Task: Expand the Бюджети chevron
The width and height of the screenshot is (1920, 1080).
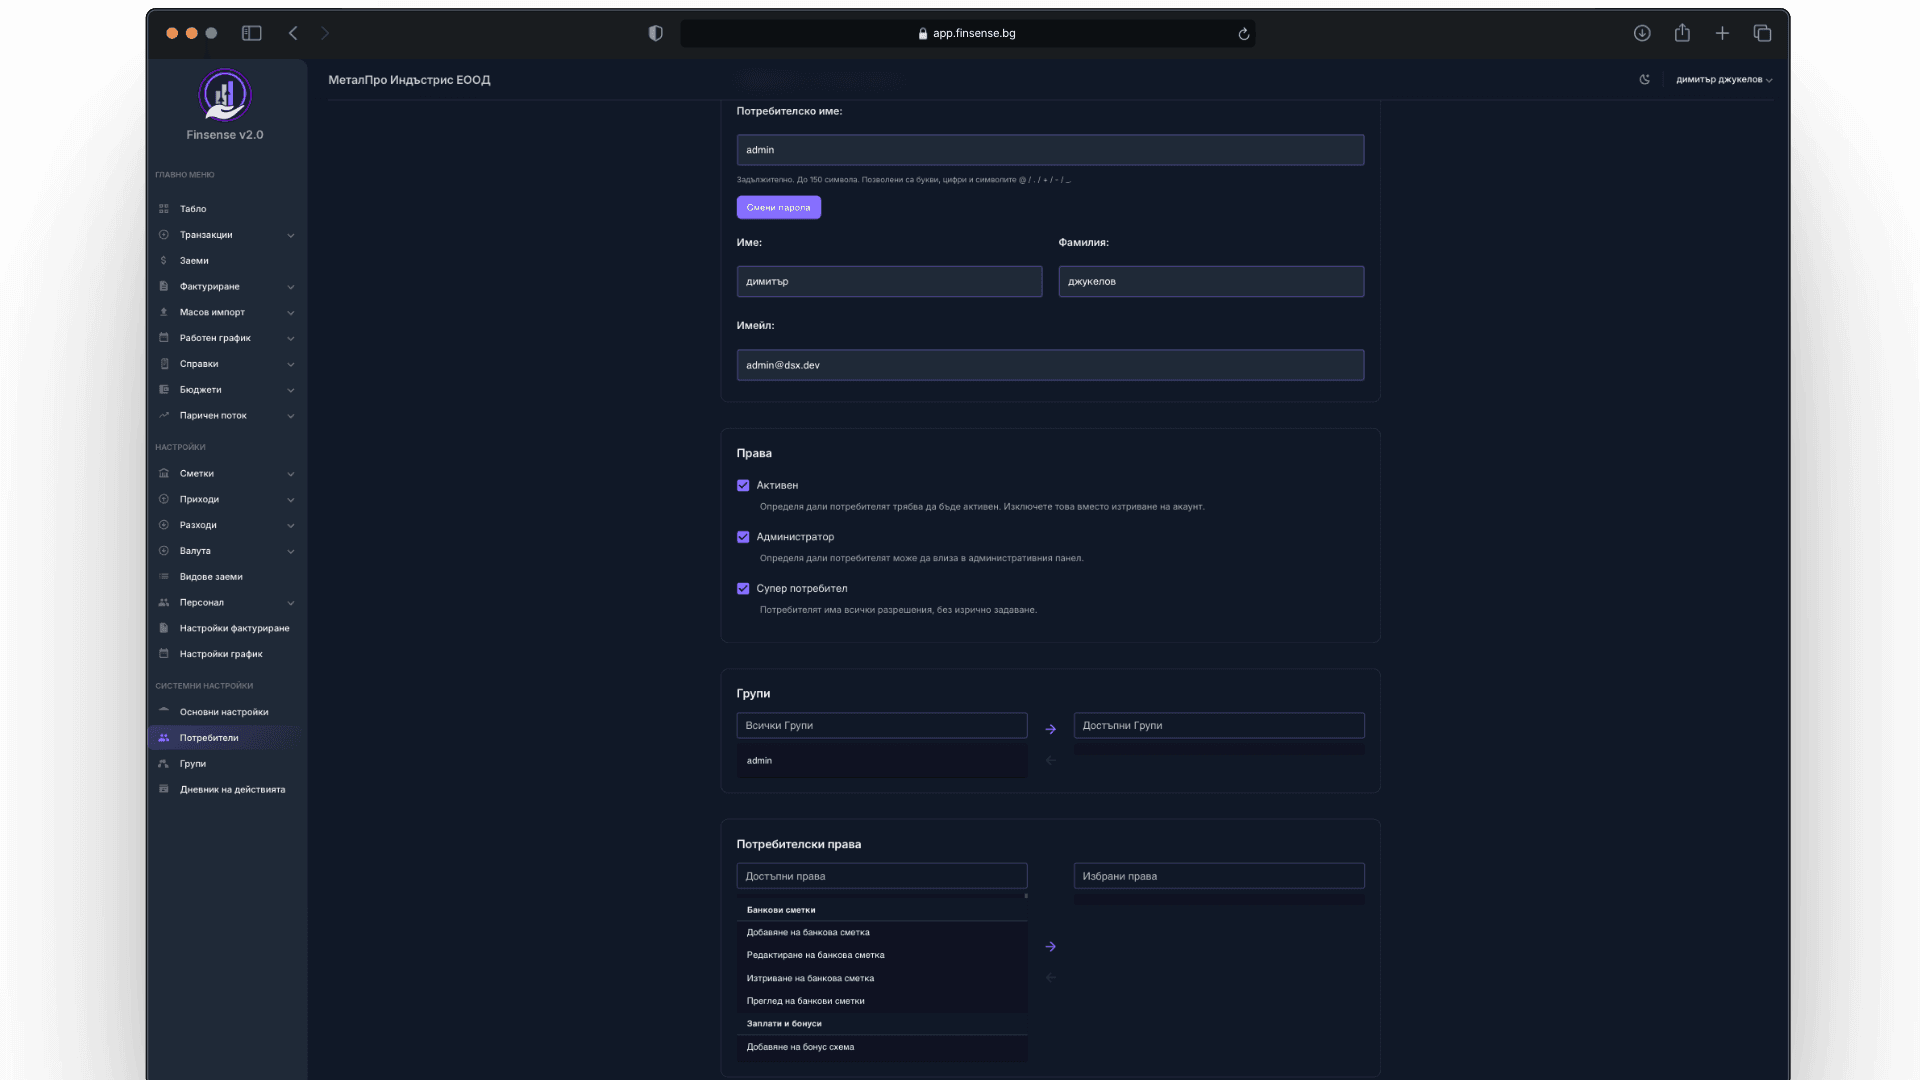Action: point(291,390)
